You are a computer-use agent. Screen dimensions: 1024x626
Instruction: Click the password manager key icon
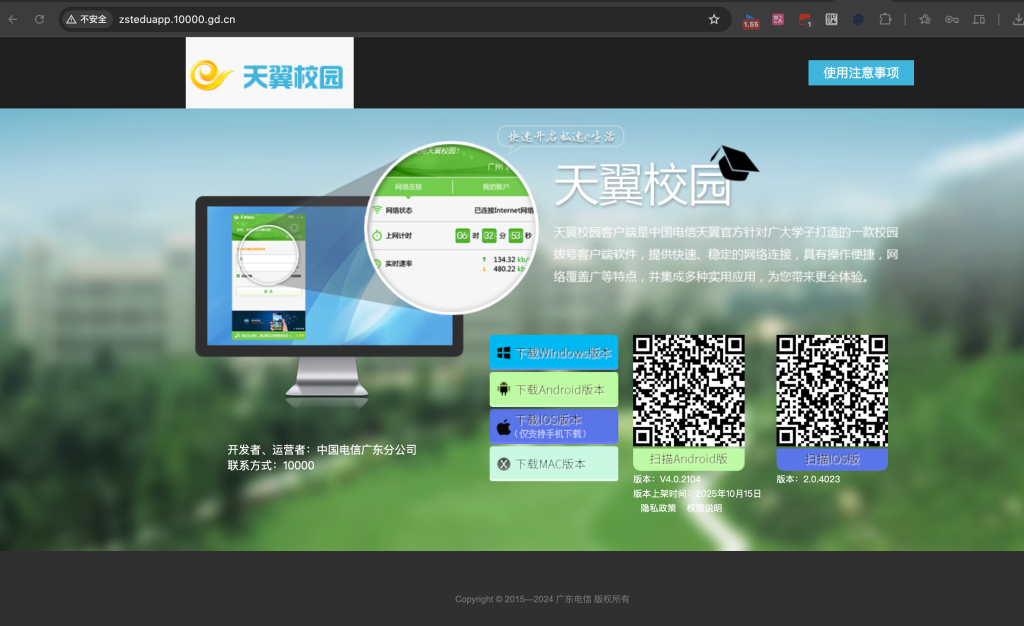tap(952, 18)
